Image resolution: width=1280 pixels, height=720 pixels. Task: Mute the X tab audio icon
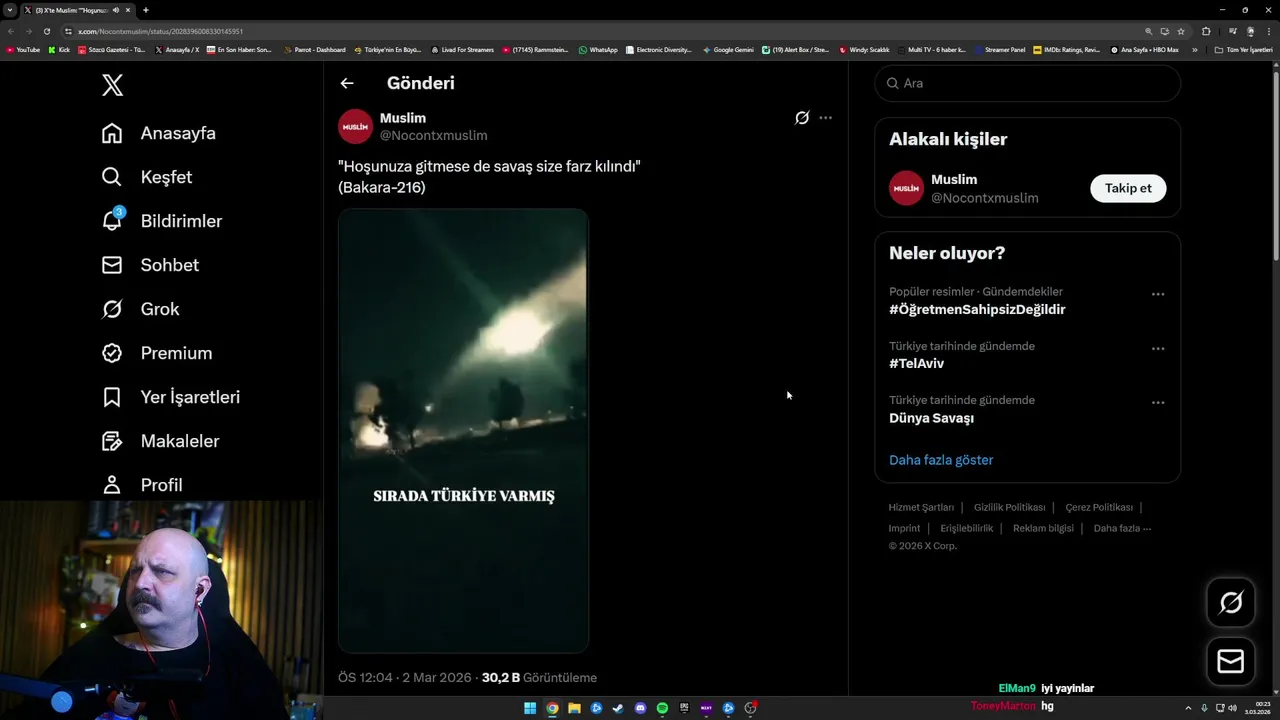(116, 10)
